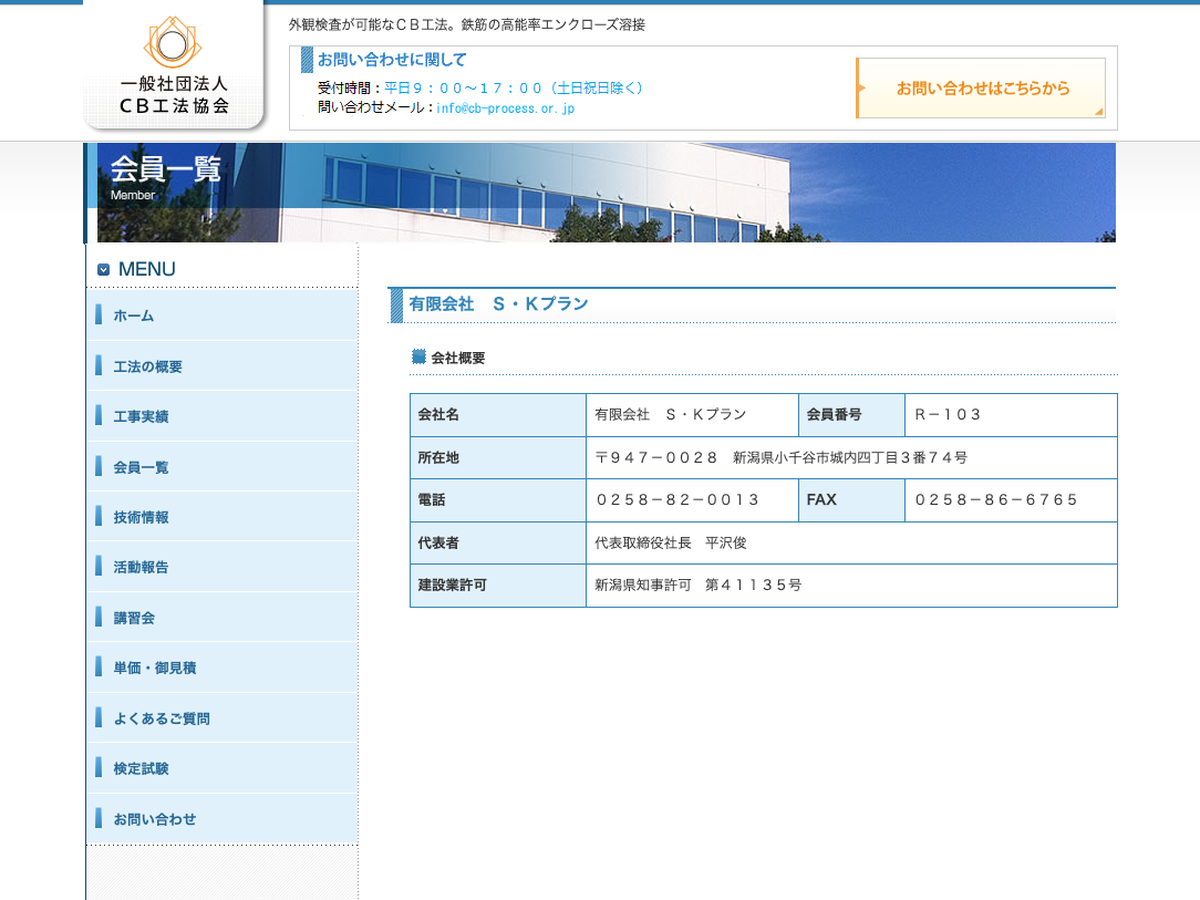Click the MENU header arrow icon
The height and width of the screenshot is (900, 1200).
click(103, 269)
